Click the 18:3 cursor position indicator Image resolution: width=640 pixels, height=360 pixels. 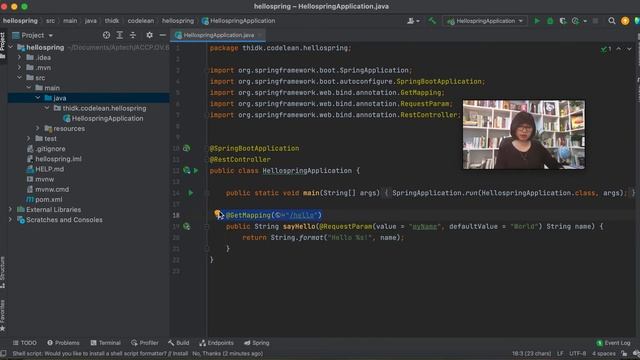[x=531, y=353]
